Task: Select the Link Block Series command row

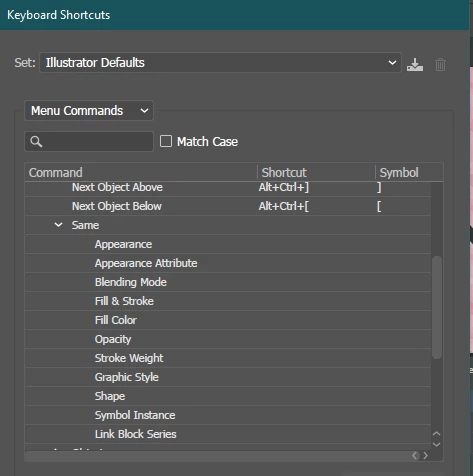Action: (228, 434)
